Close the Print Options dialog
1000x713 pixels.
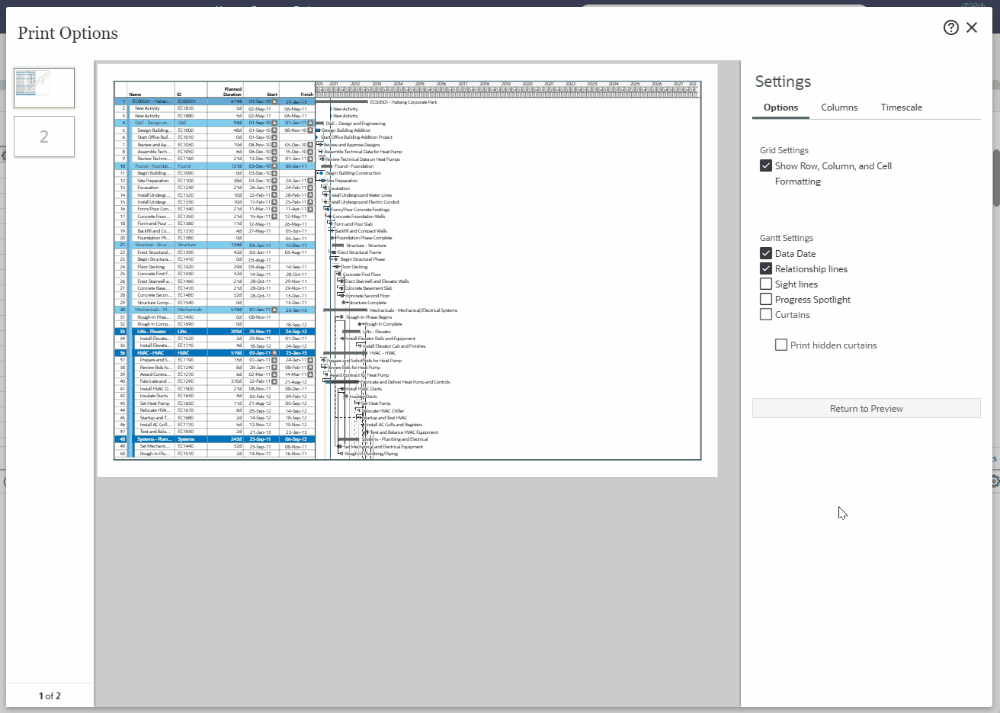(971, 27)
